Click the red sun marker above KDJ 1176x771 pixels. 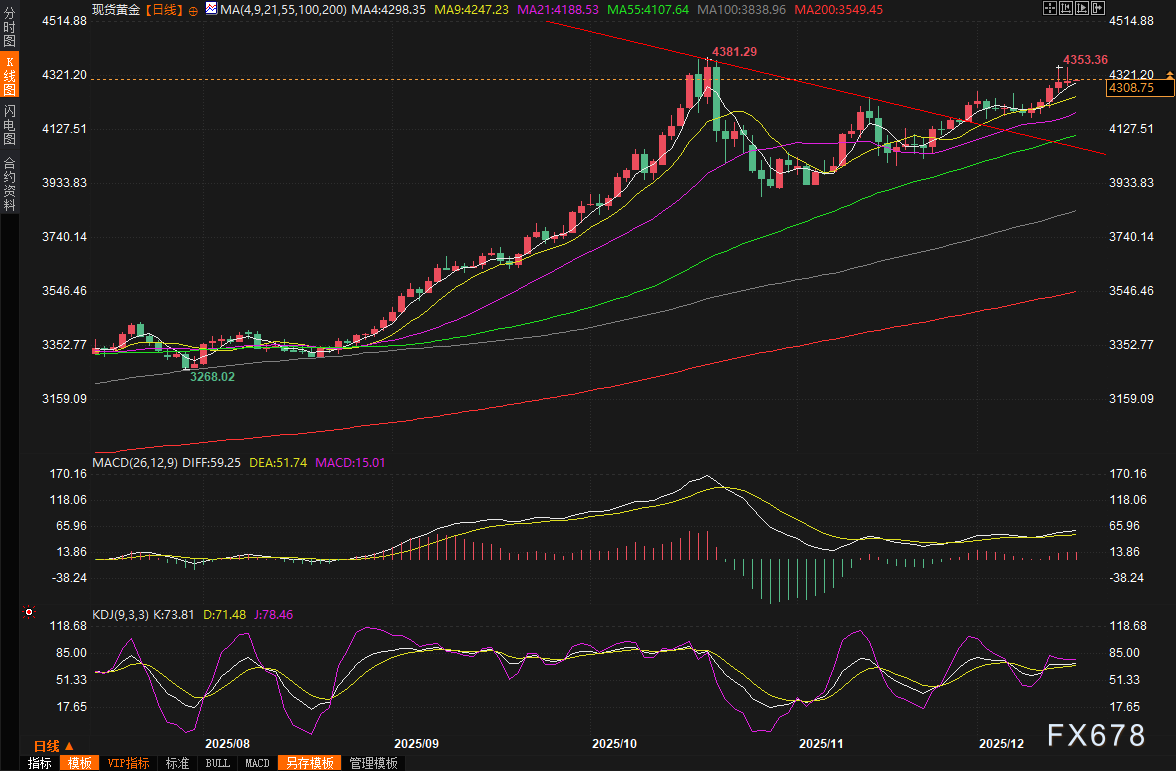[29, 611]
